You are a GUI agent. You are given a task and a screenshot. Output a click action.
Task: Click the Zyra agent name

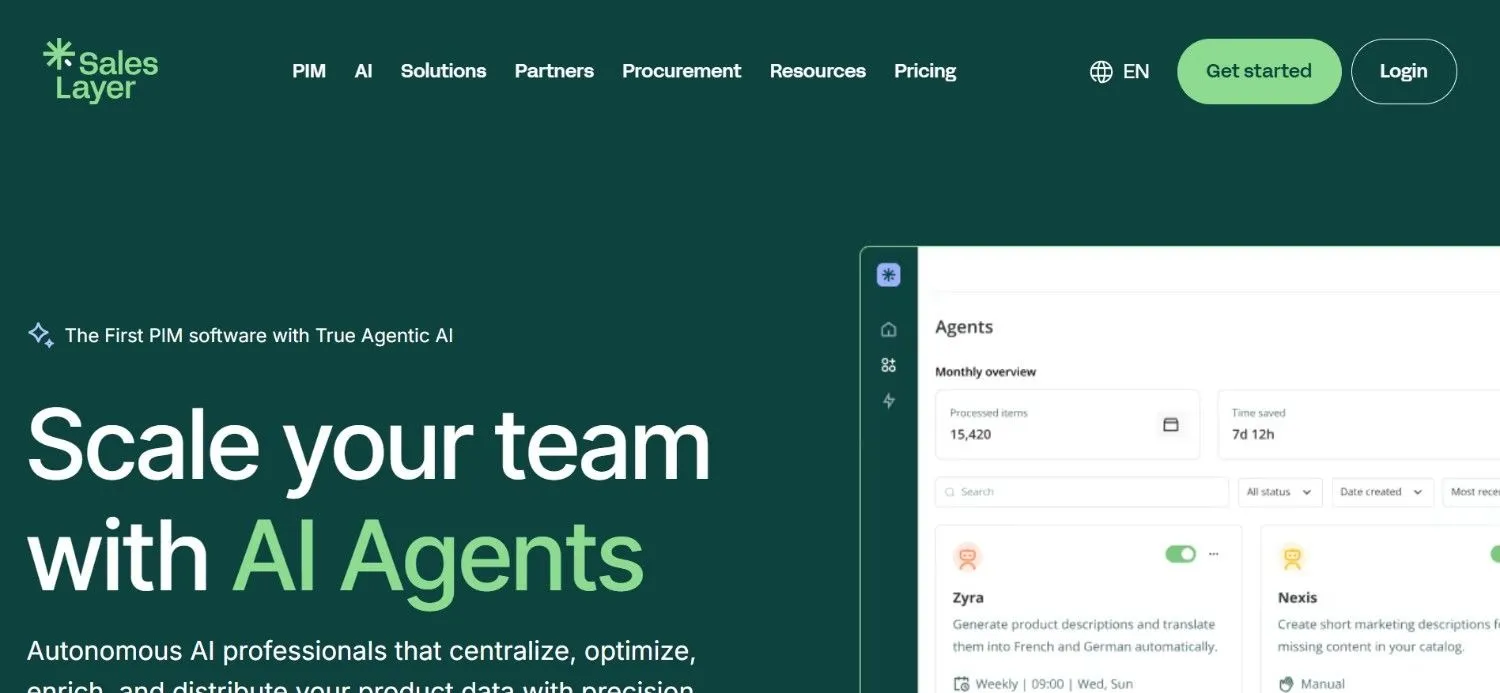tap(968, 598)
